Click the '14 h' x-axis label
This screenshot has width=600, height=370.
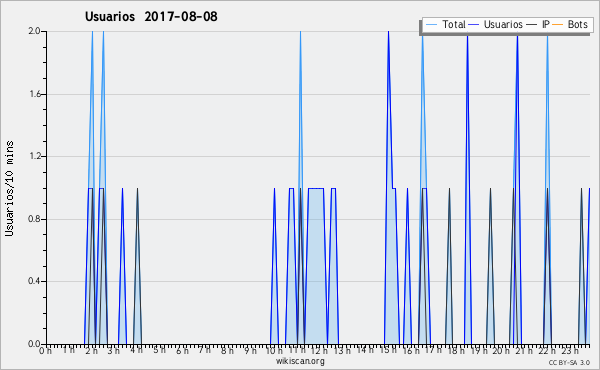(365, 350)
